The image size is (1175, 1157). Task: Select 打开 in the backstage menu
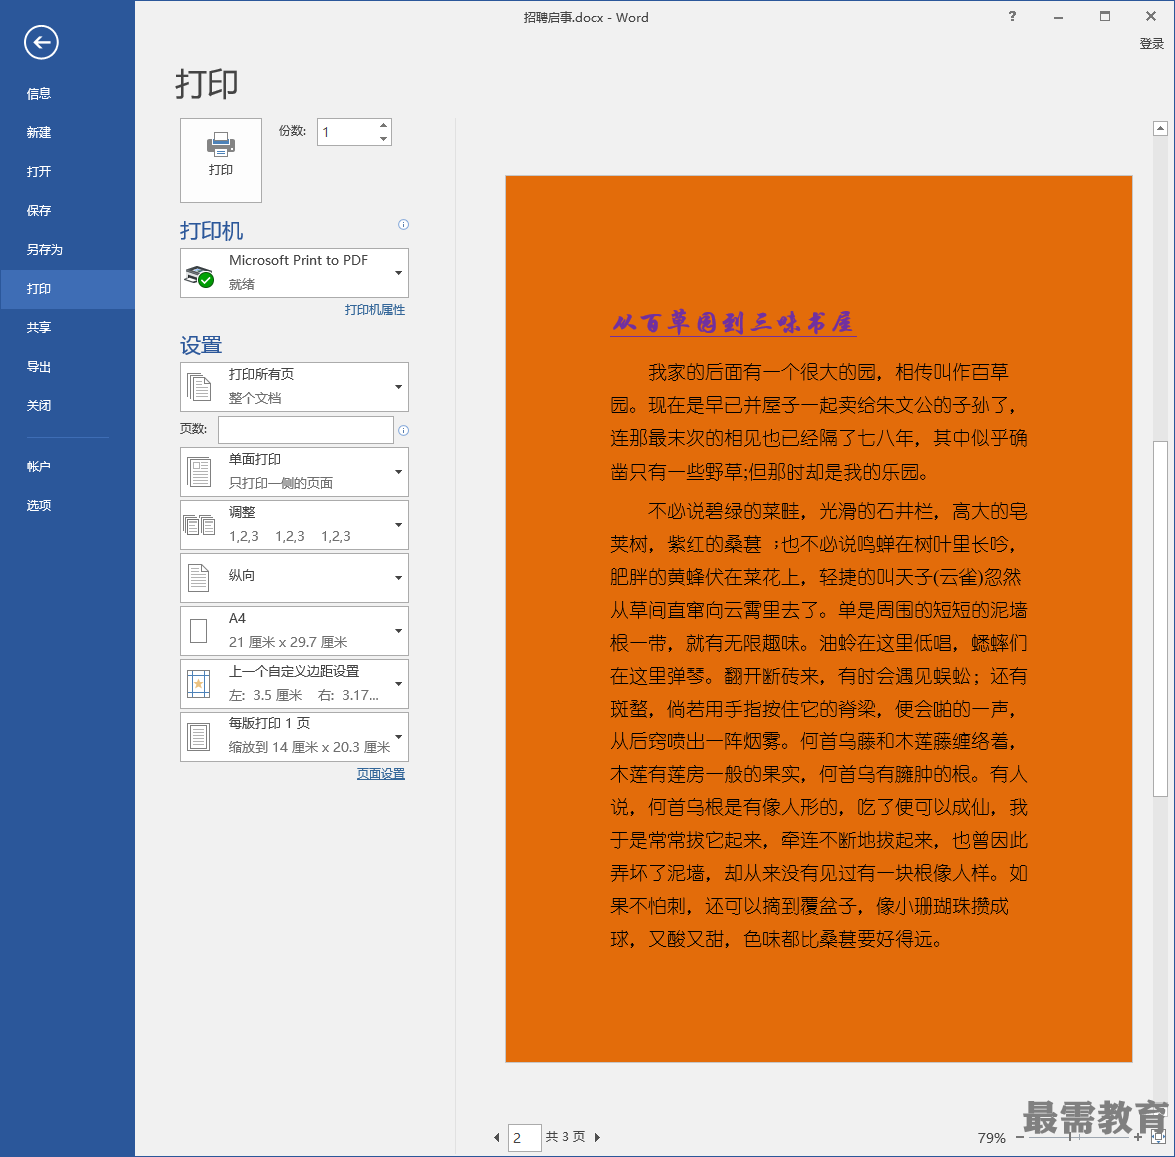(67, 172)
